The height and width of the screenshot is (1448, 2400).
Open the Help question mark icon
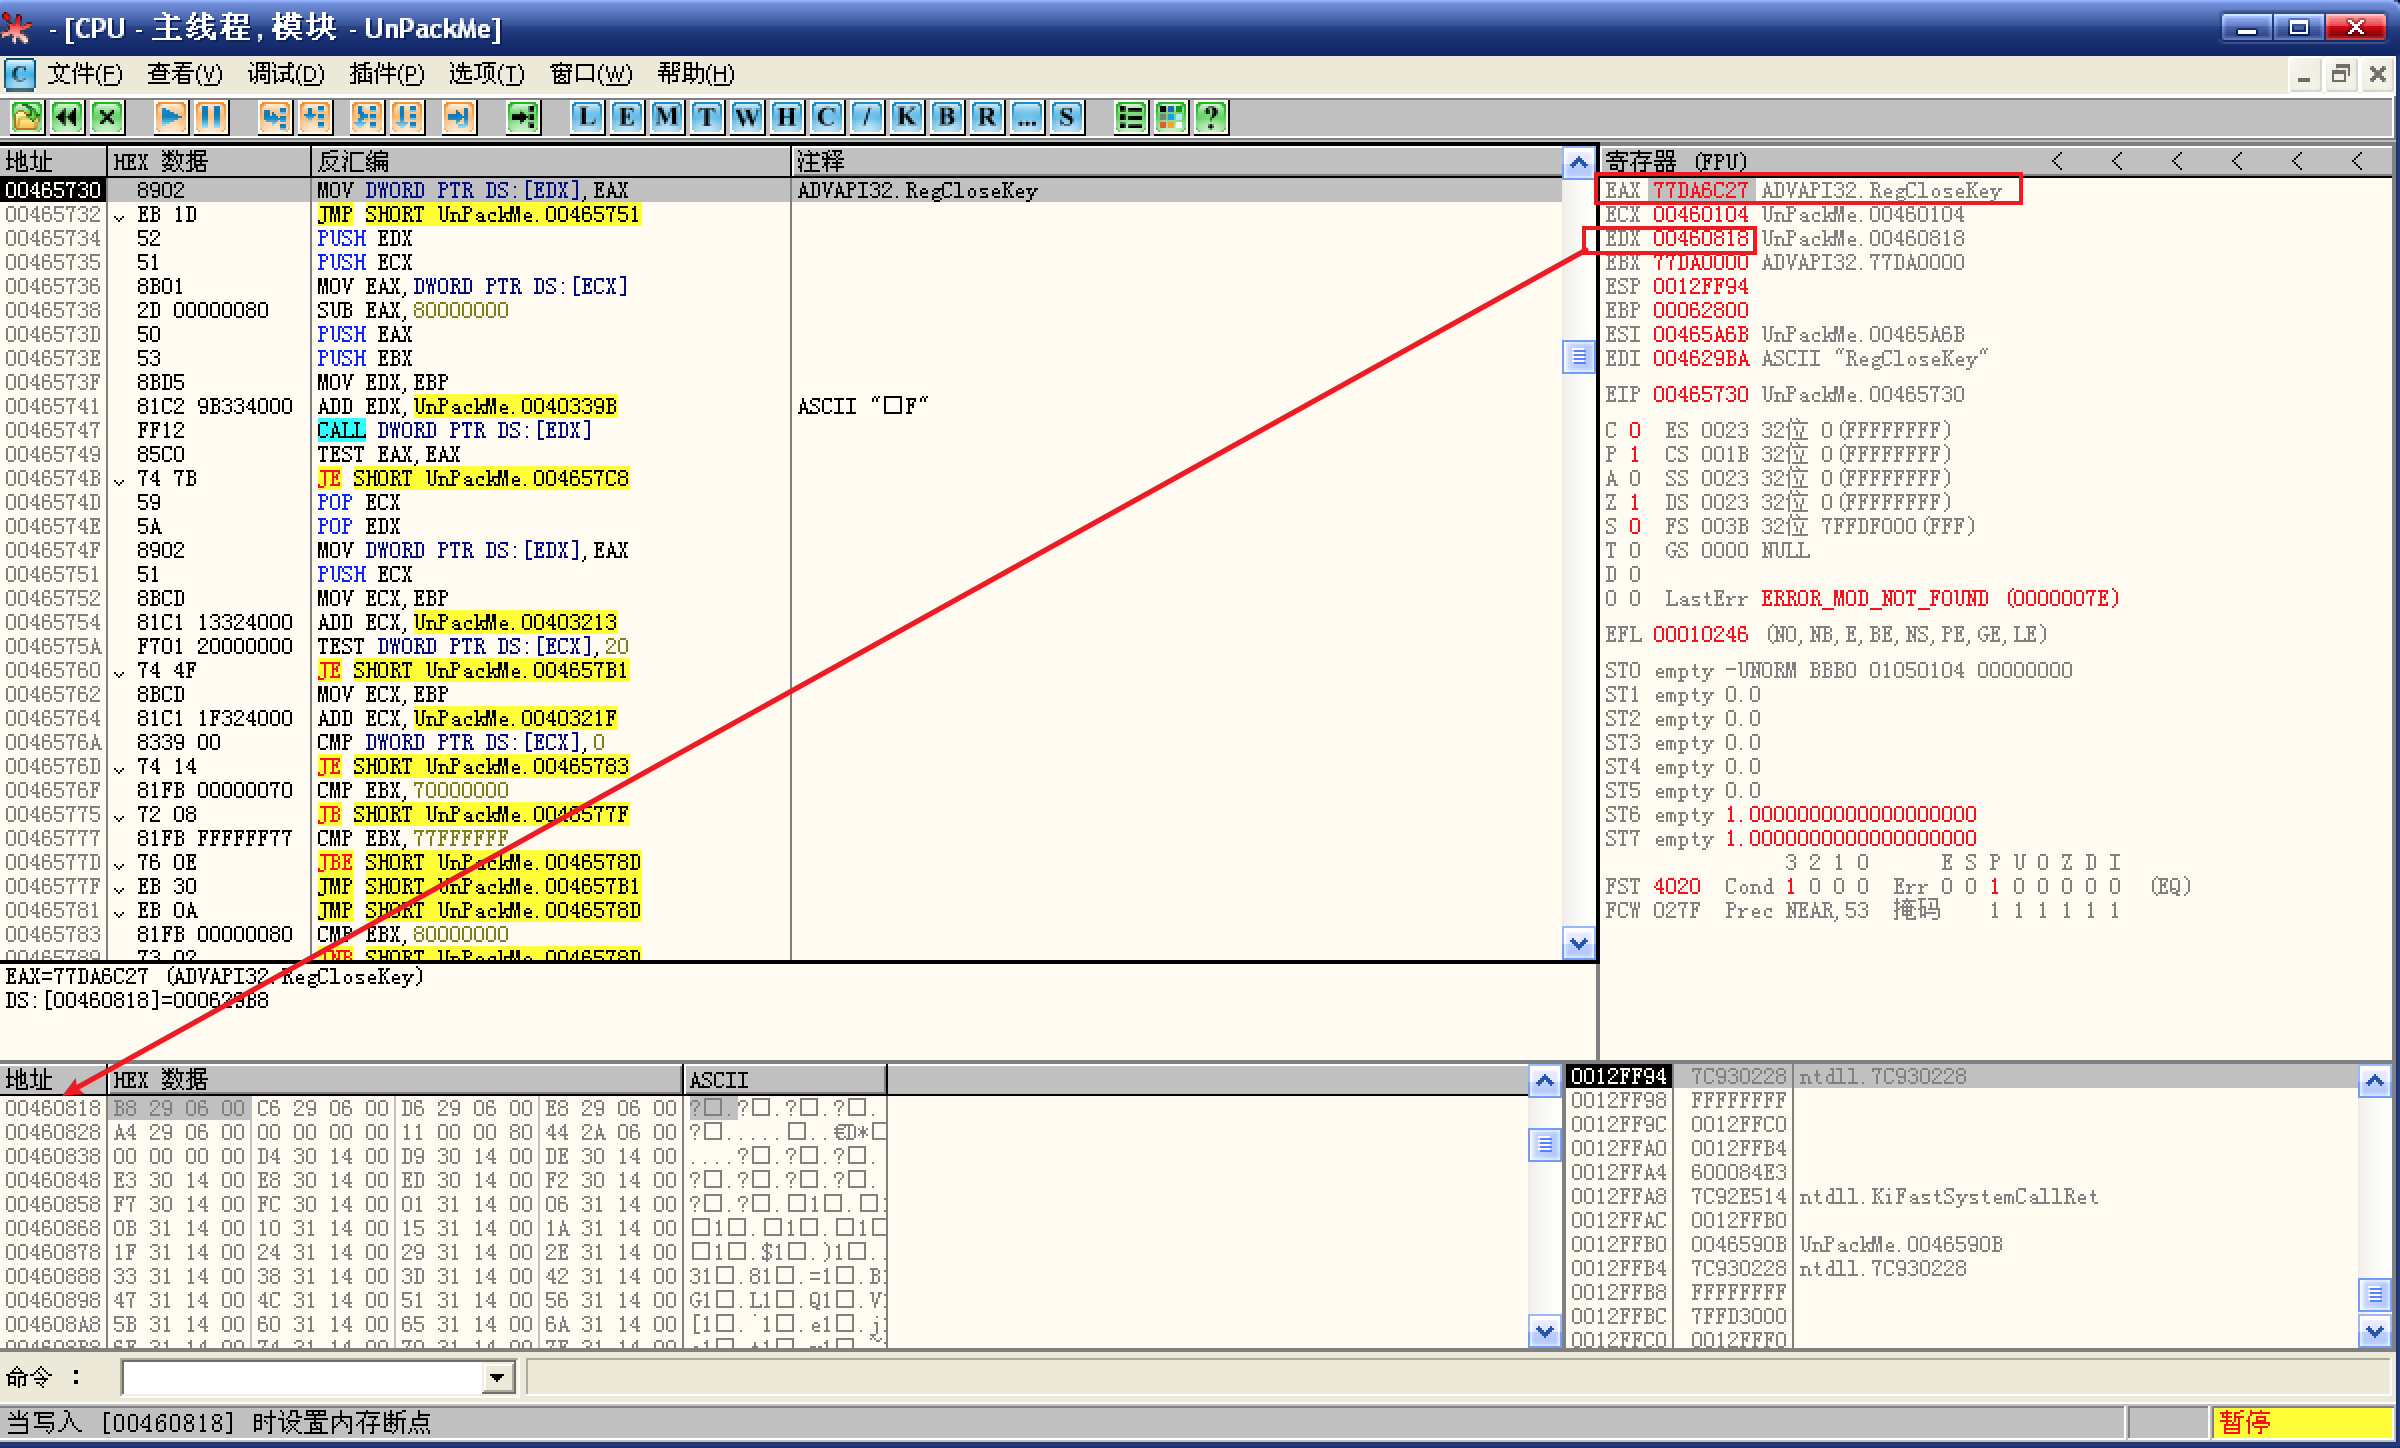[1210, 117]
